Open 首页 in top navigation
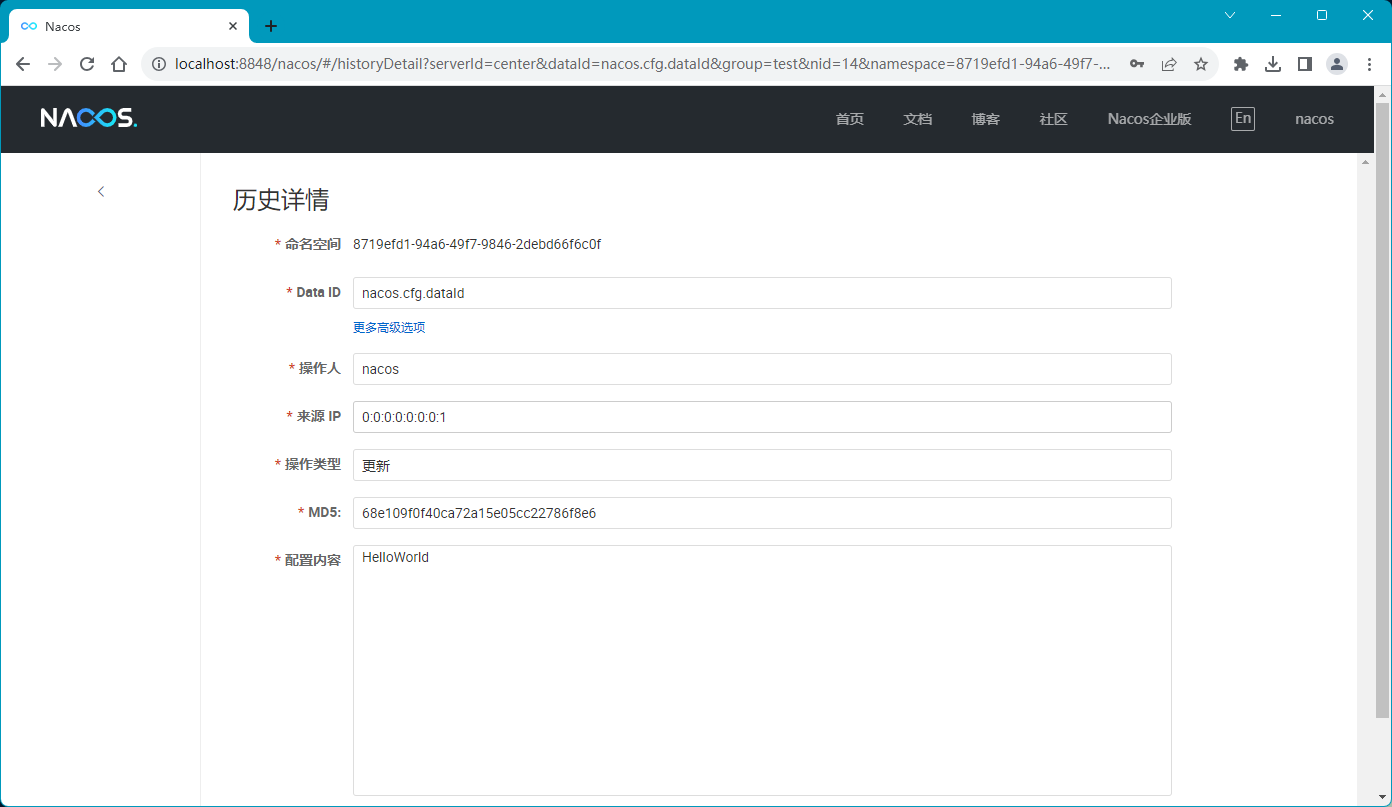1392x807 pixels. point(849,119)
